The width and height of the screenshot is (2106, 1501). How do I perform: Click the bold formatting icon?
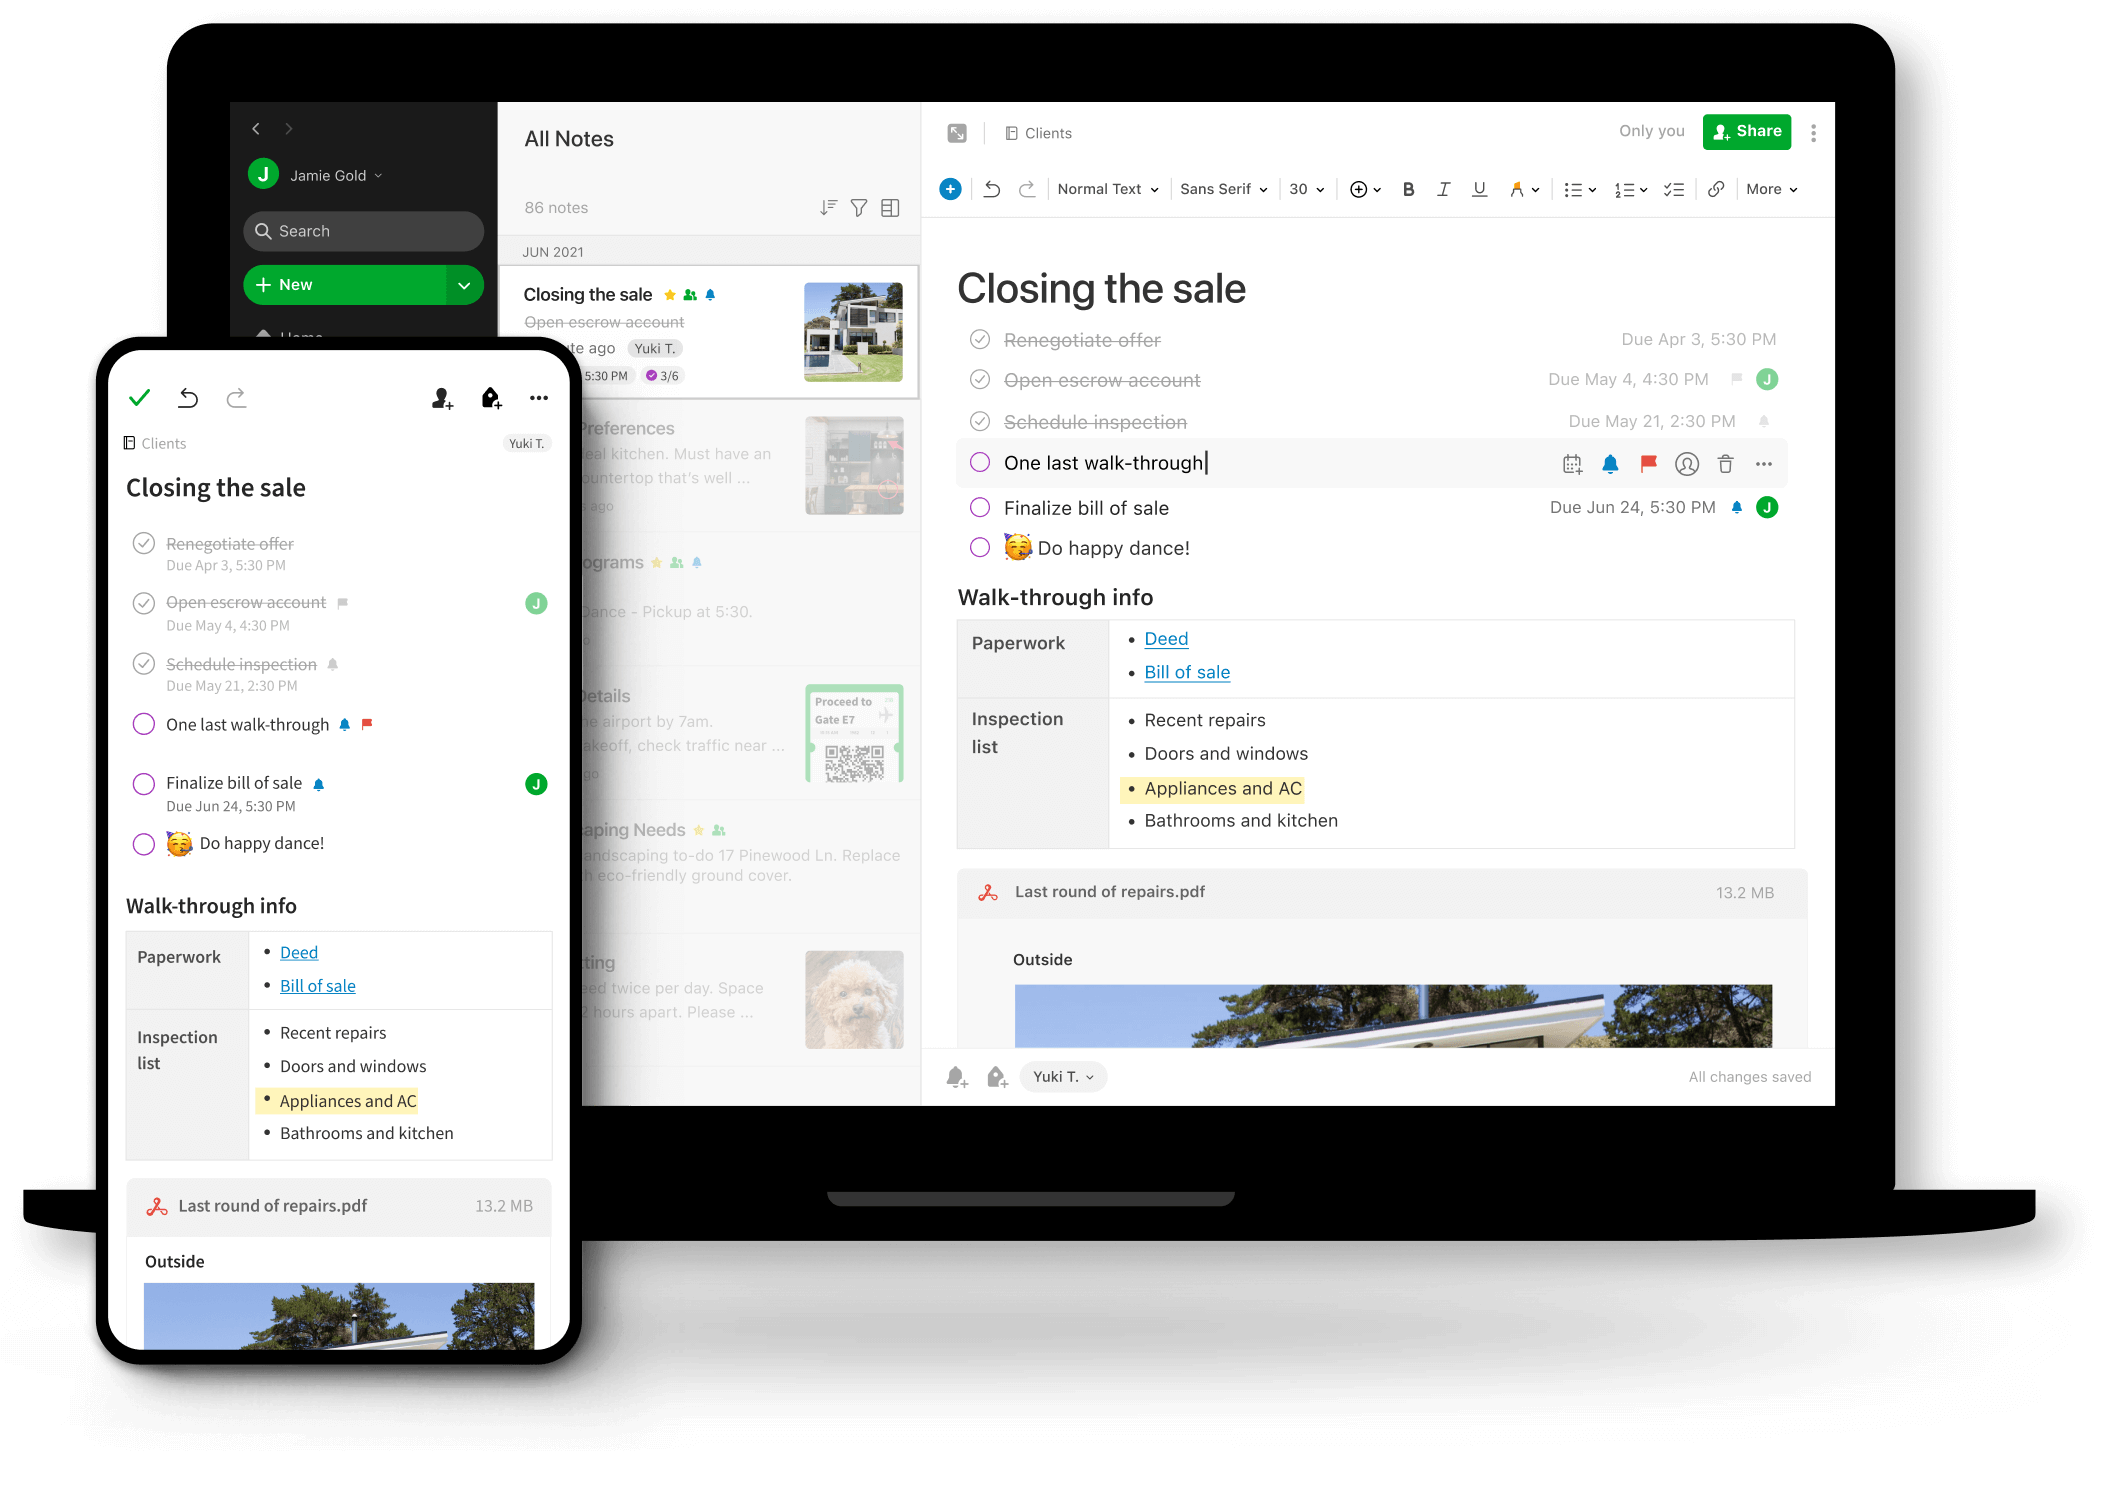point(1408,190)
